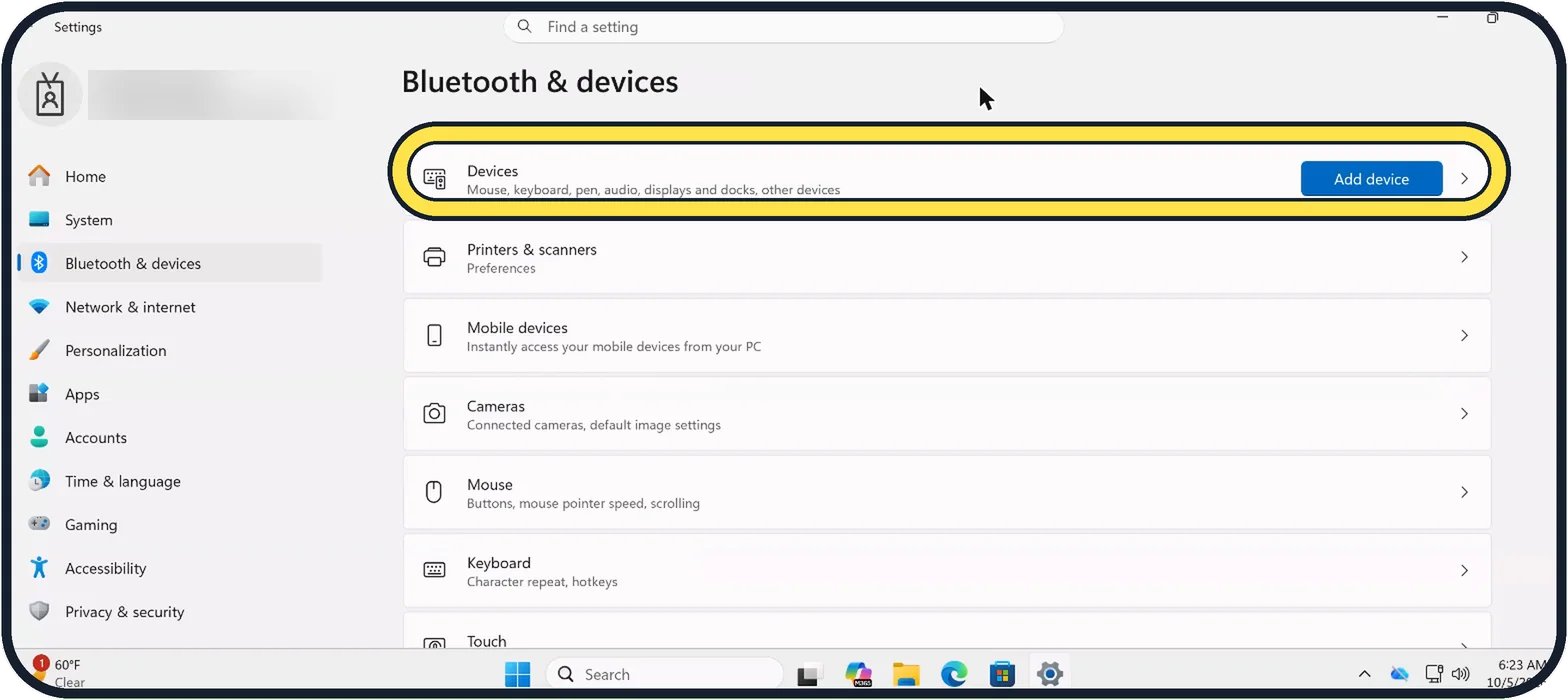Open Windows Start menu

tap(518, 675)
